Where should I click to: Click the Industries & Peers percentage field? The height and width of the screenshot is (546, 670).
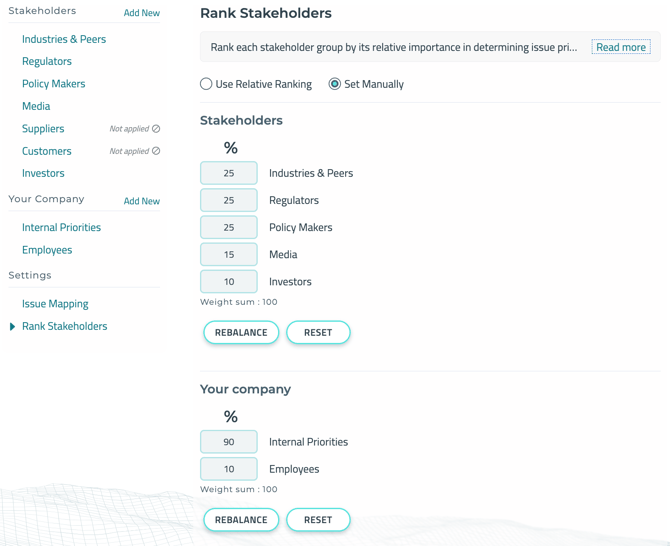(229, 173)
